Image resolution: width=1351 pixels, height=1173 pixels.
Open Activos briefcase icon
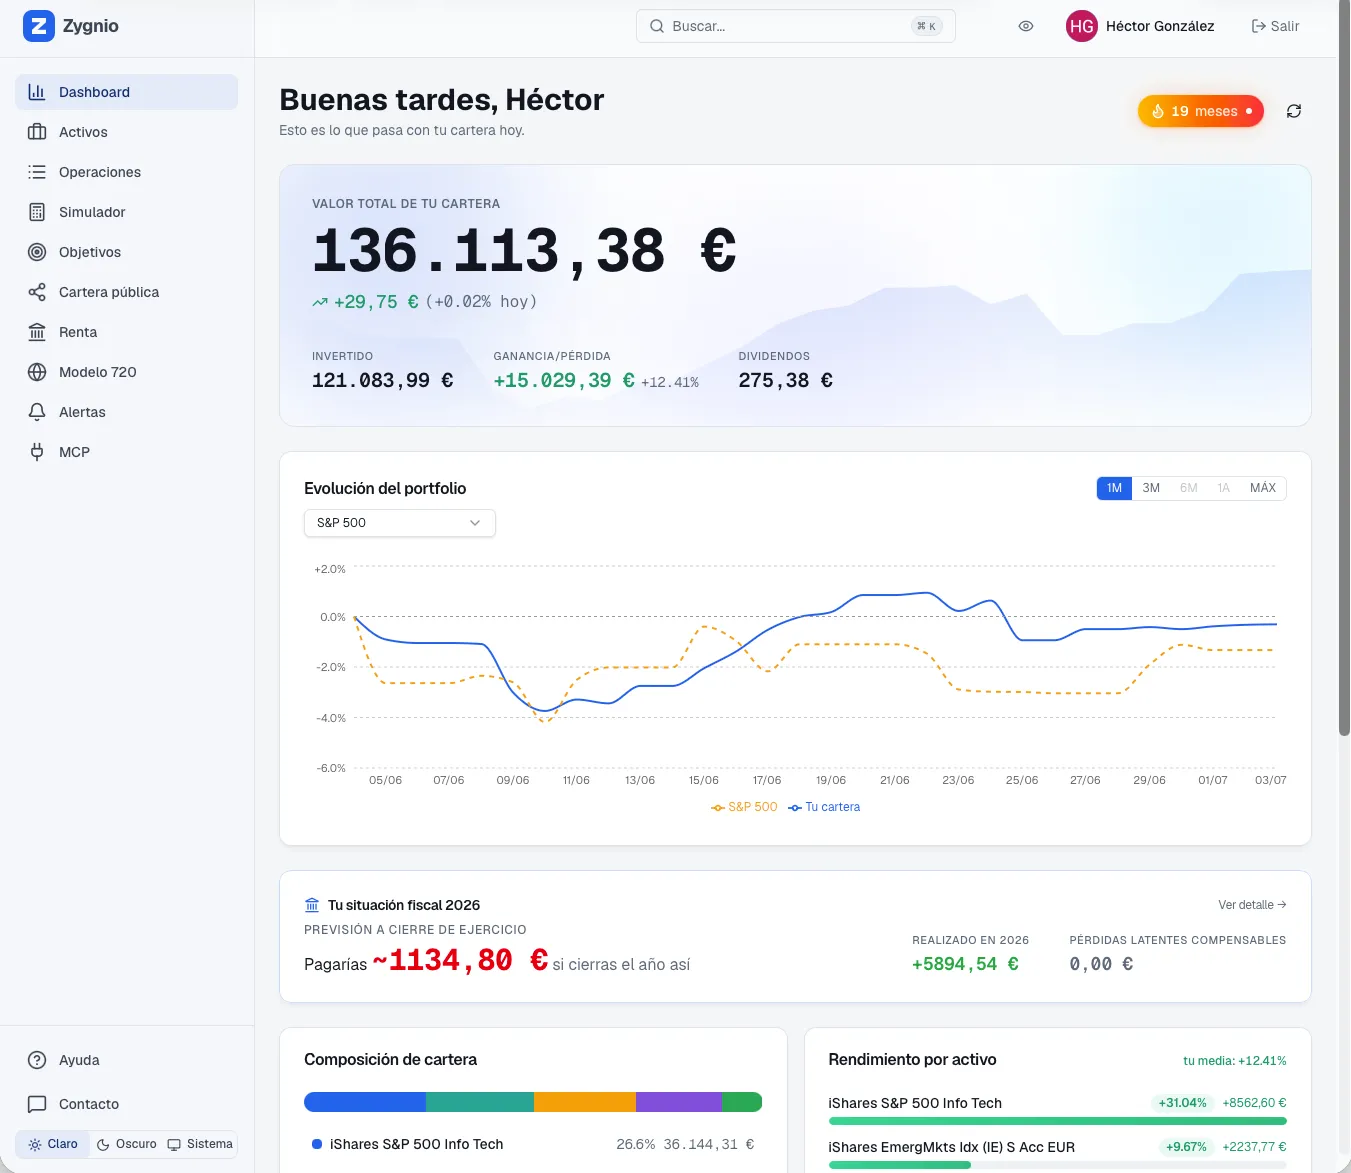[37, 132]
